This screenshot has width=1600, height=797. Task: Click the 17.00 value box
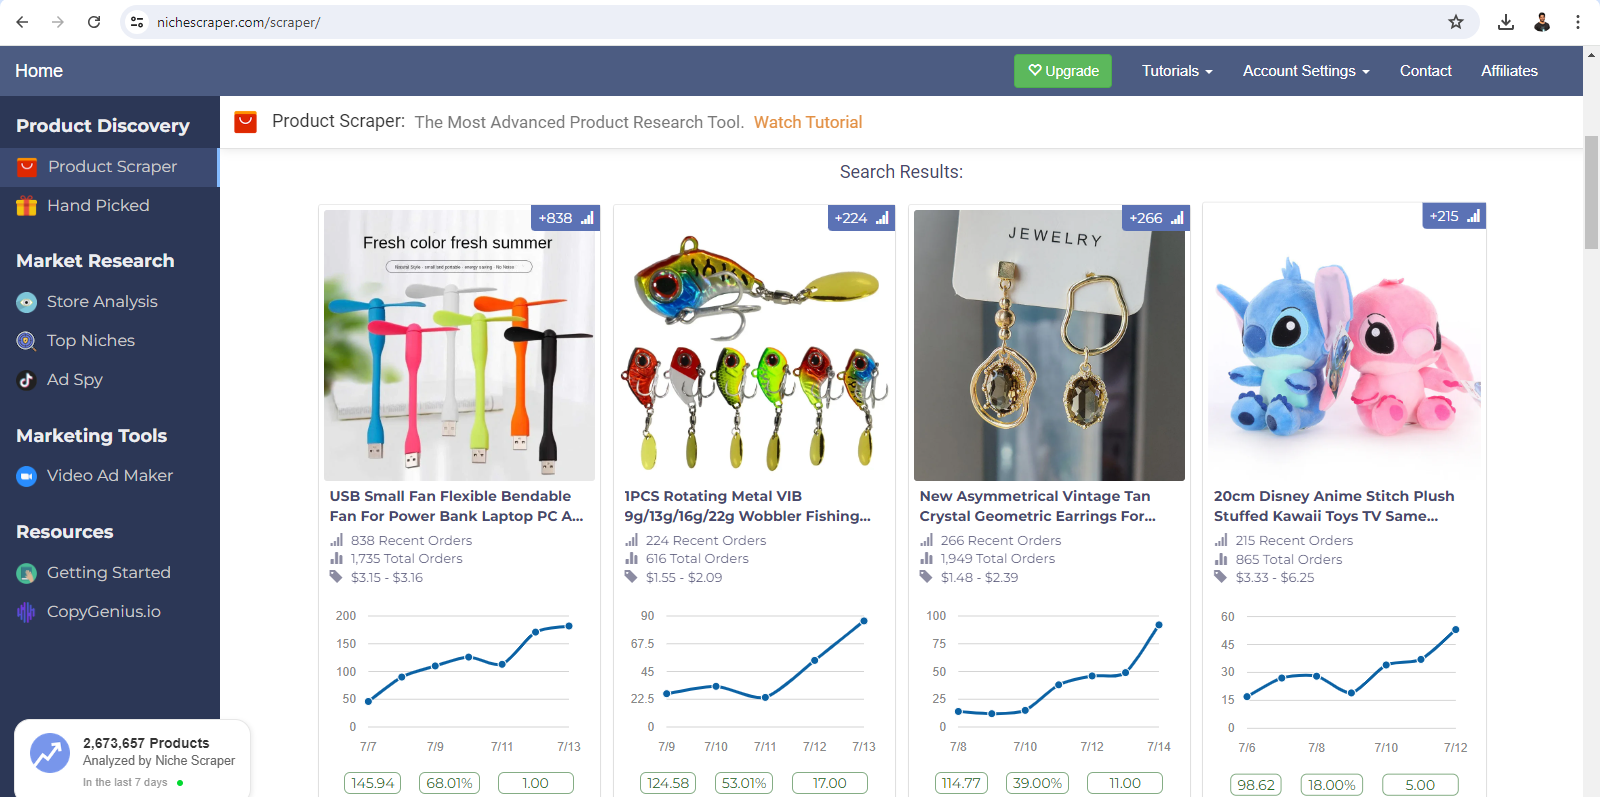click(x=830, y=783)
